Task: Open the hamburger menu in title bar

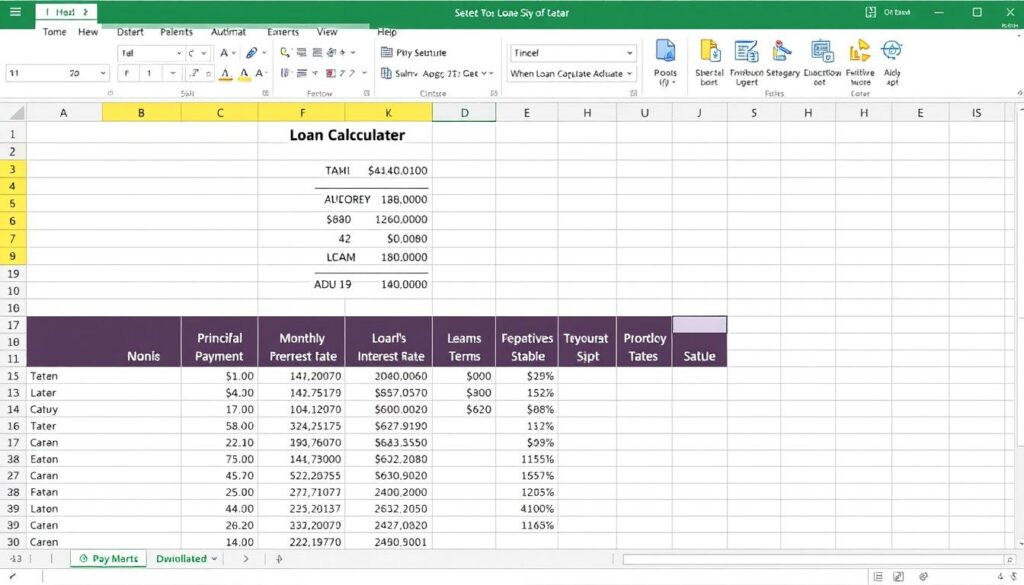Action: tap(15, 12)
